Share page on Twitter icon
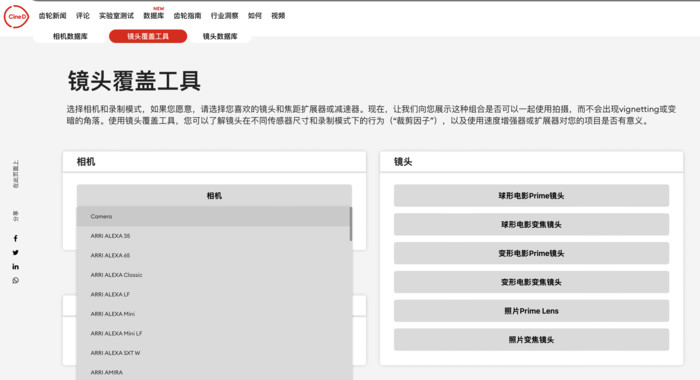700x380 pixels. pyautogui.click(x=16, y=252)
